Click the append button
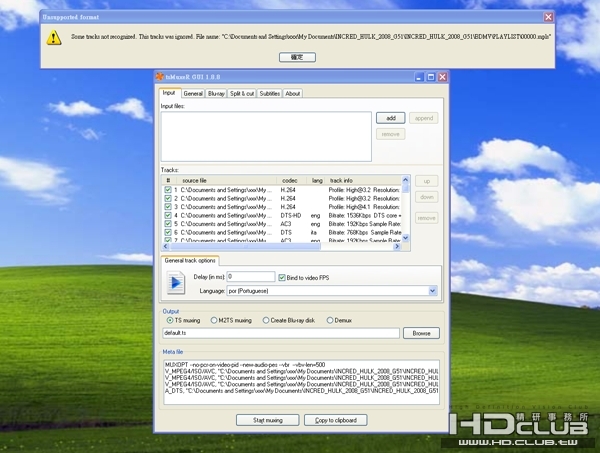 424,118
